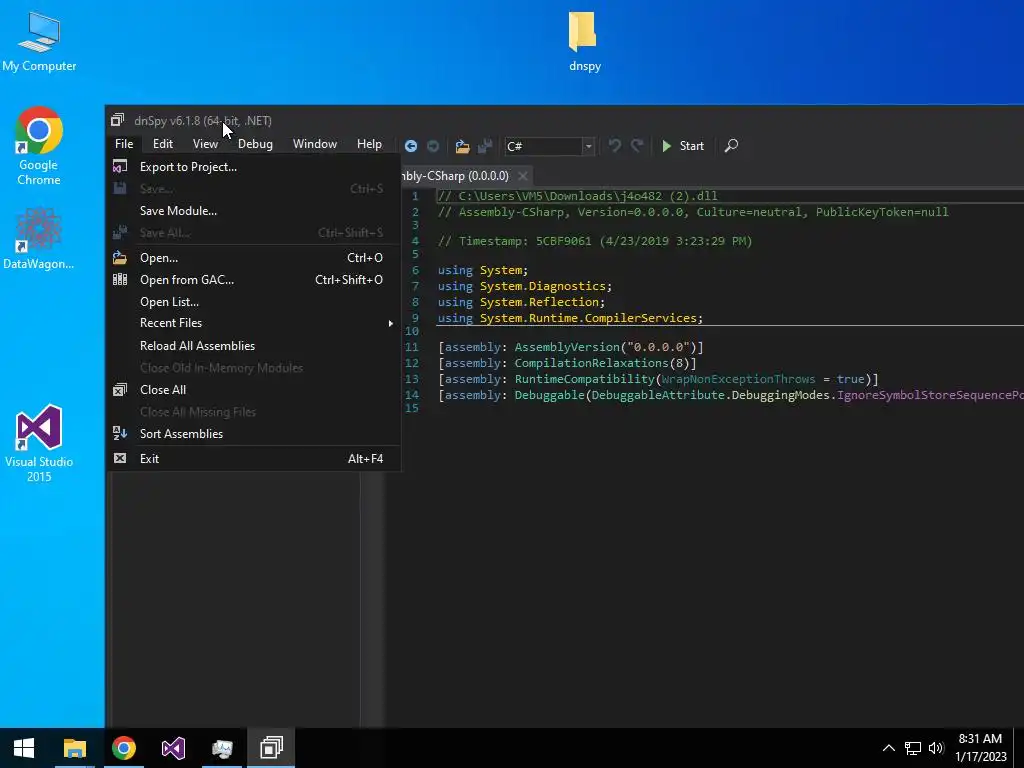Choose Export to Project
This screenshot has width=1024, height=768.
pyautogui.click(x=253, y=167)
